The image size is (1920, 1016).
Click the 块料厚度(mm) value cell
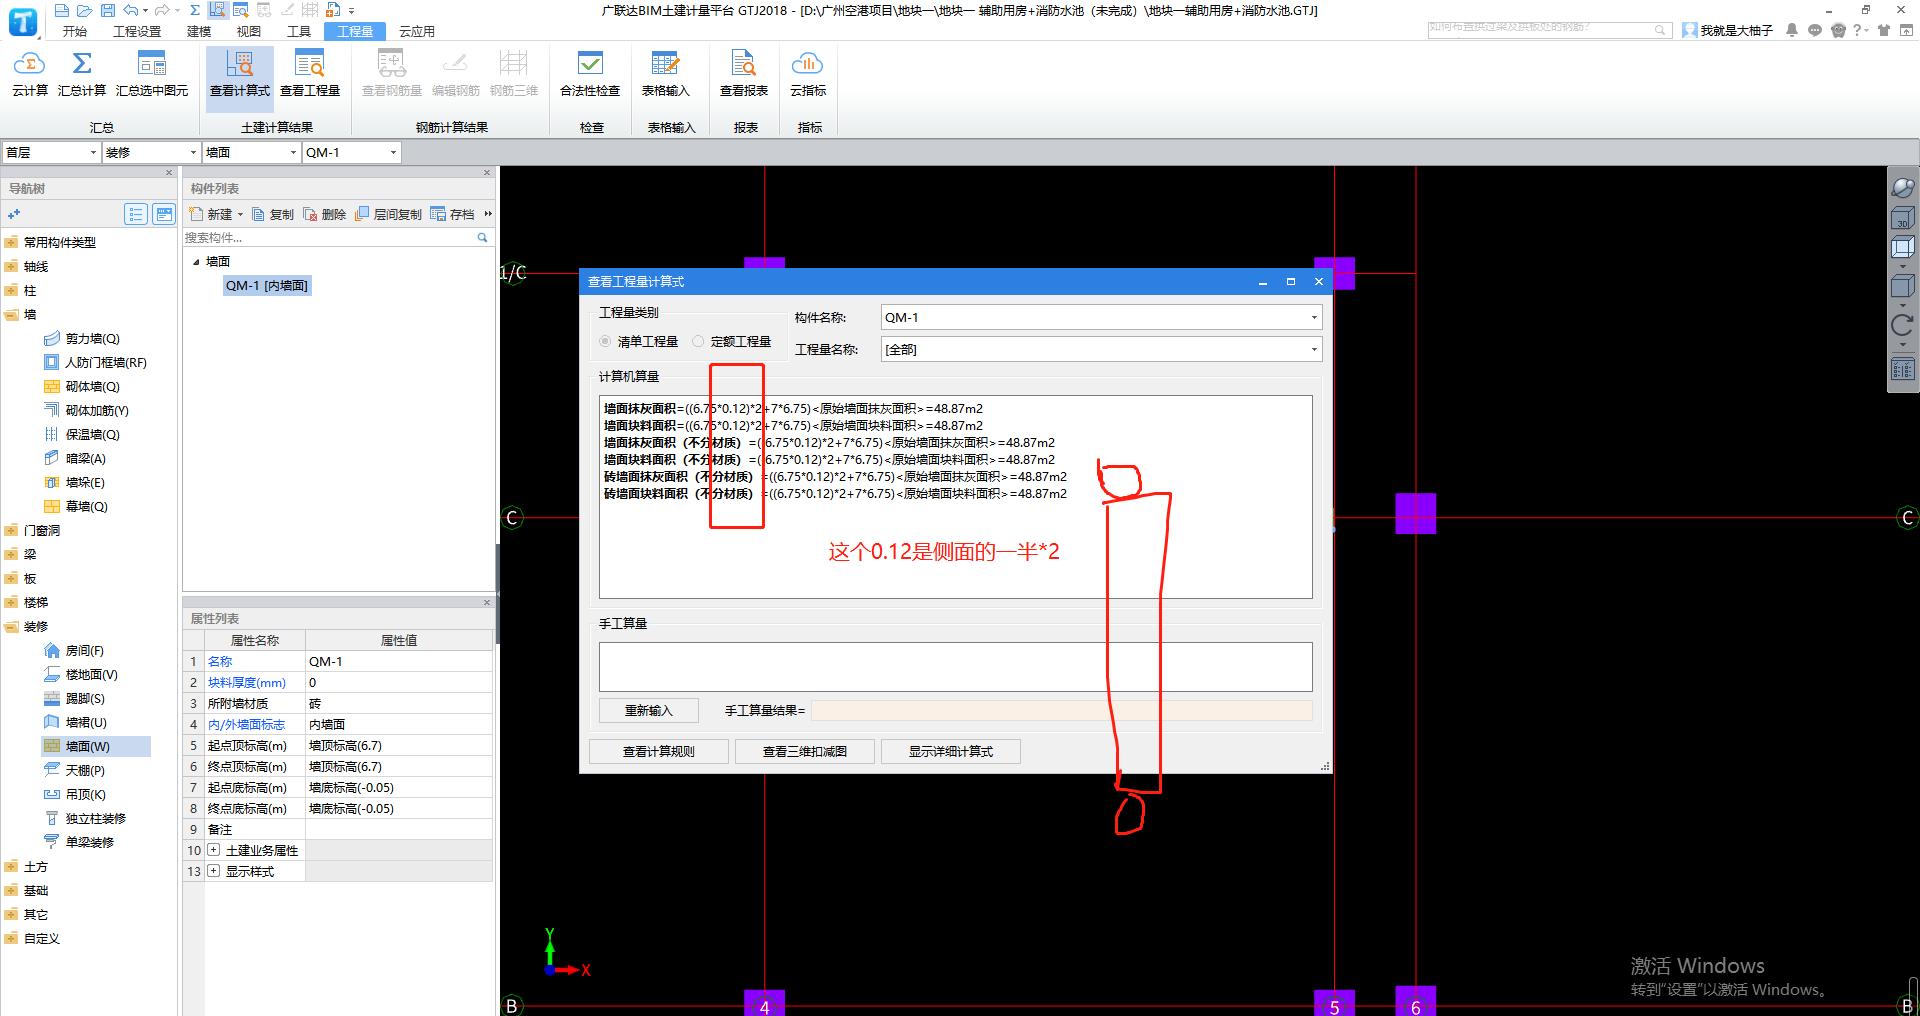tap(399, 683)
